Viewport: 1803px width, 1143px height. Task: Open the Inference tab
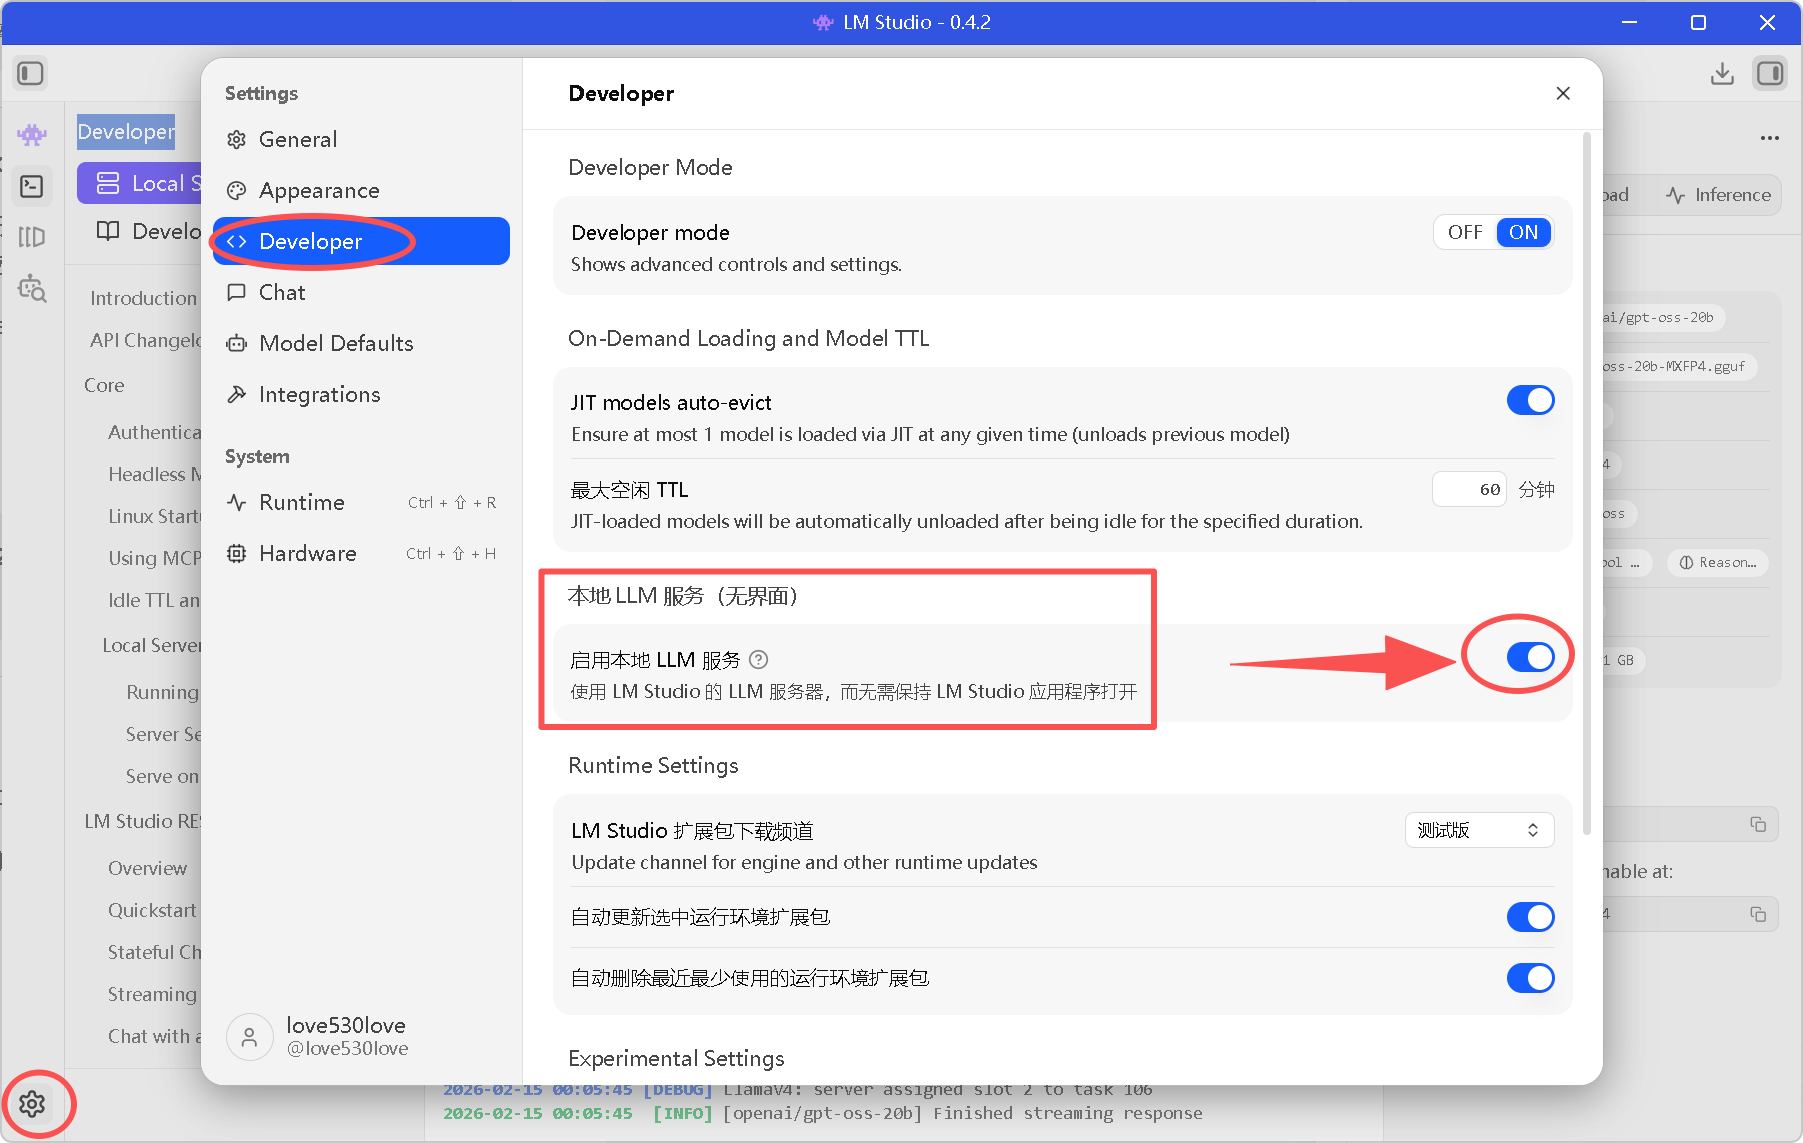[x=1718, y=195]
